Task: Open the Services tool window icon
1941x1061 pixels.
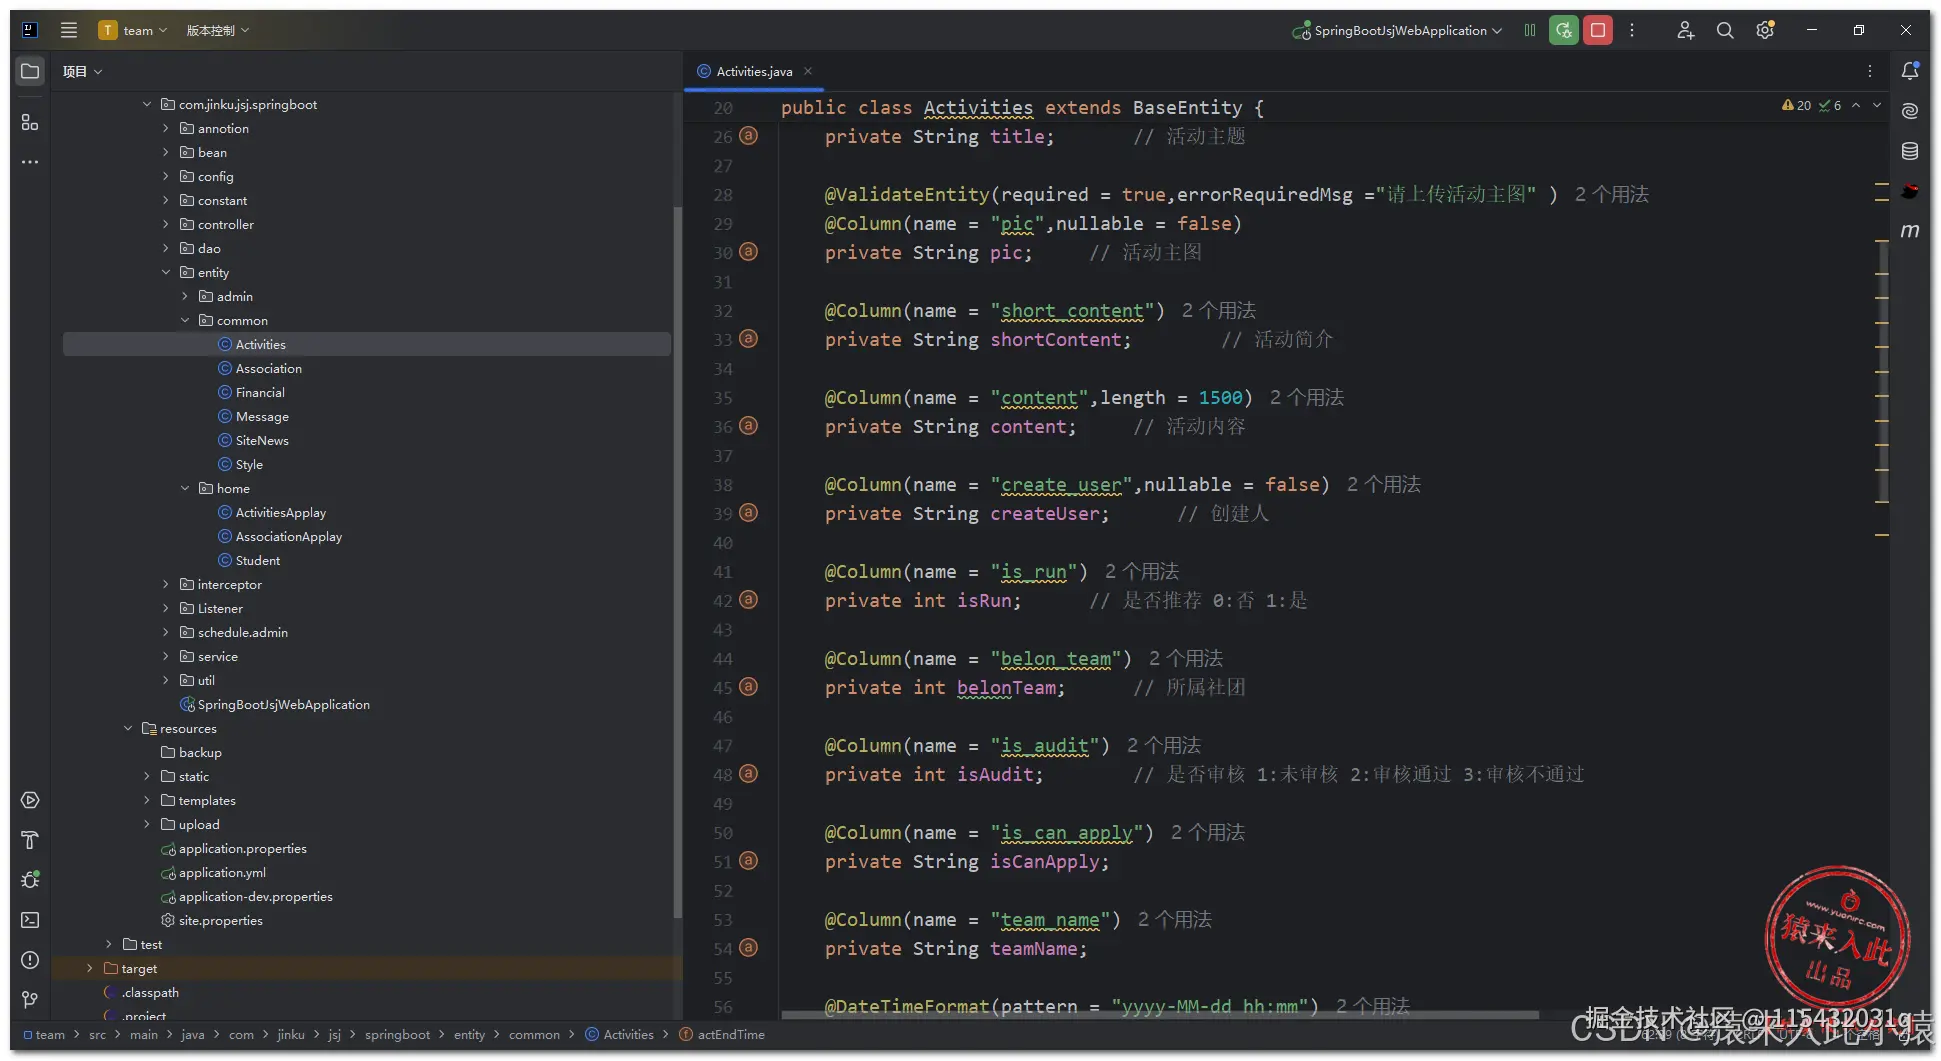Action: click(x=30, y=800)
